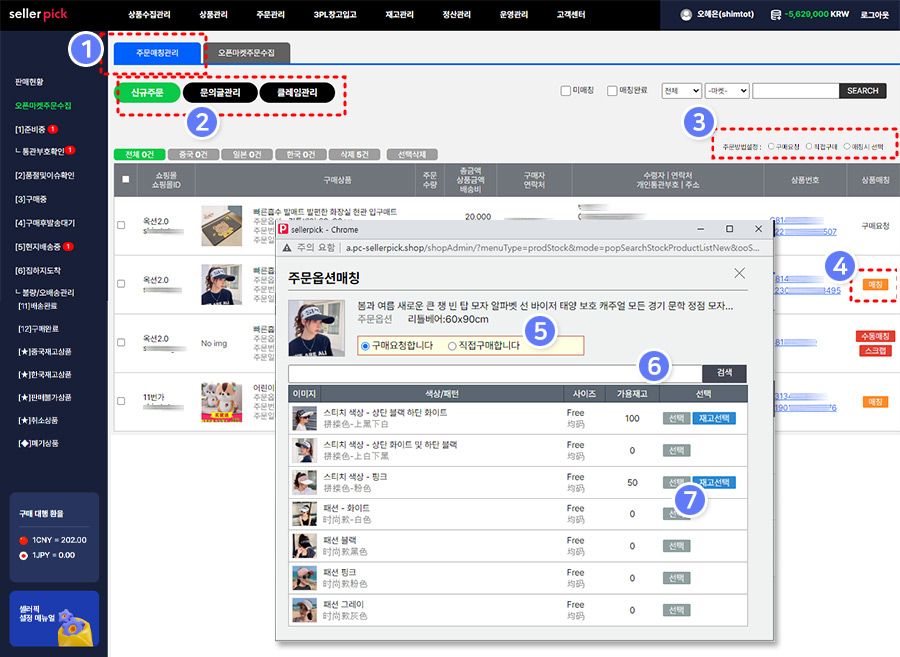Check the 매칭완료 checkbox
900x657 pixels.
pyautogui.click(x=612, y=91)
